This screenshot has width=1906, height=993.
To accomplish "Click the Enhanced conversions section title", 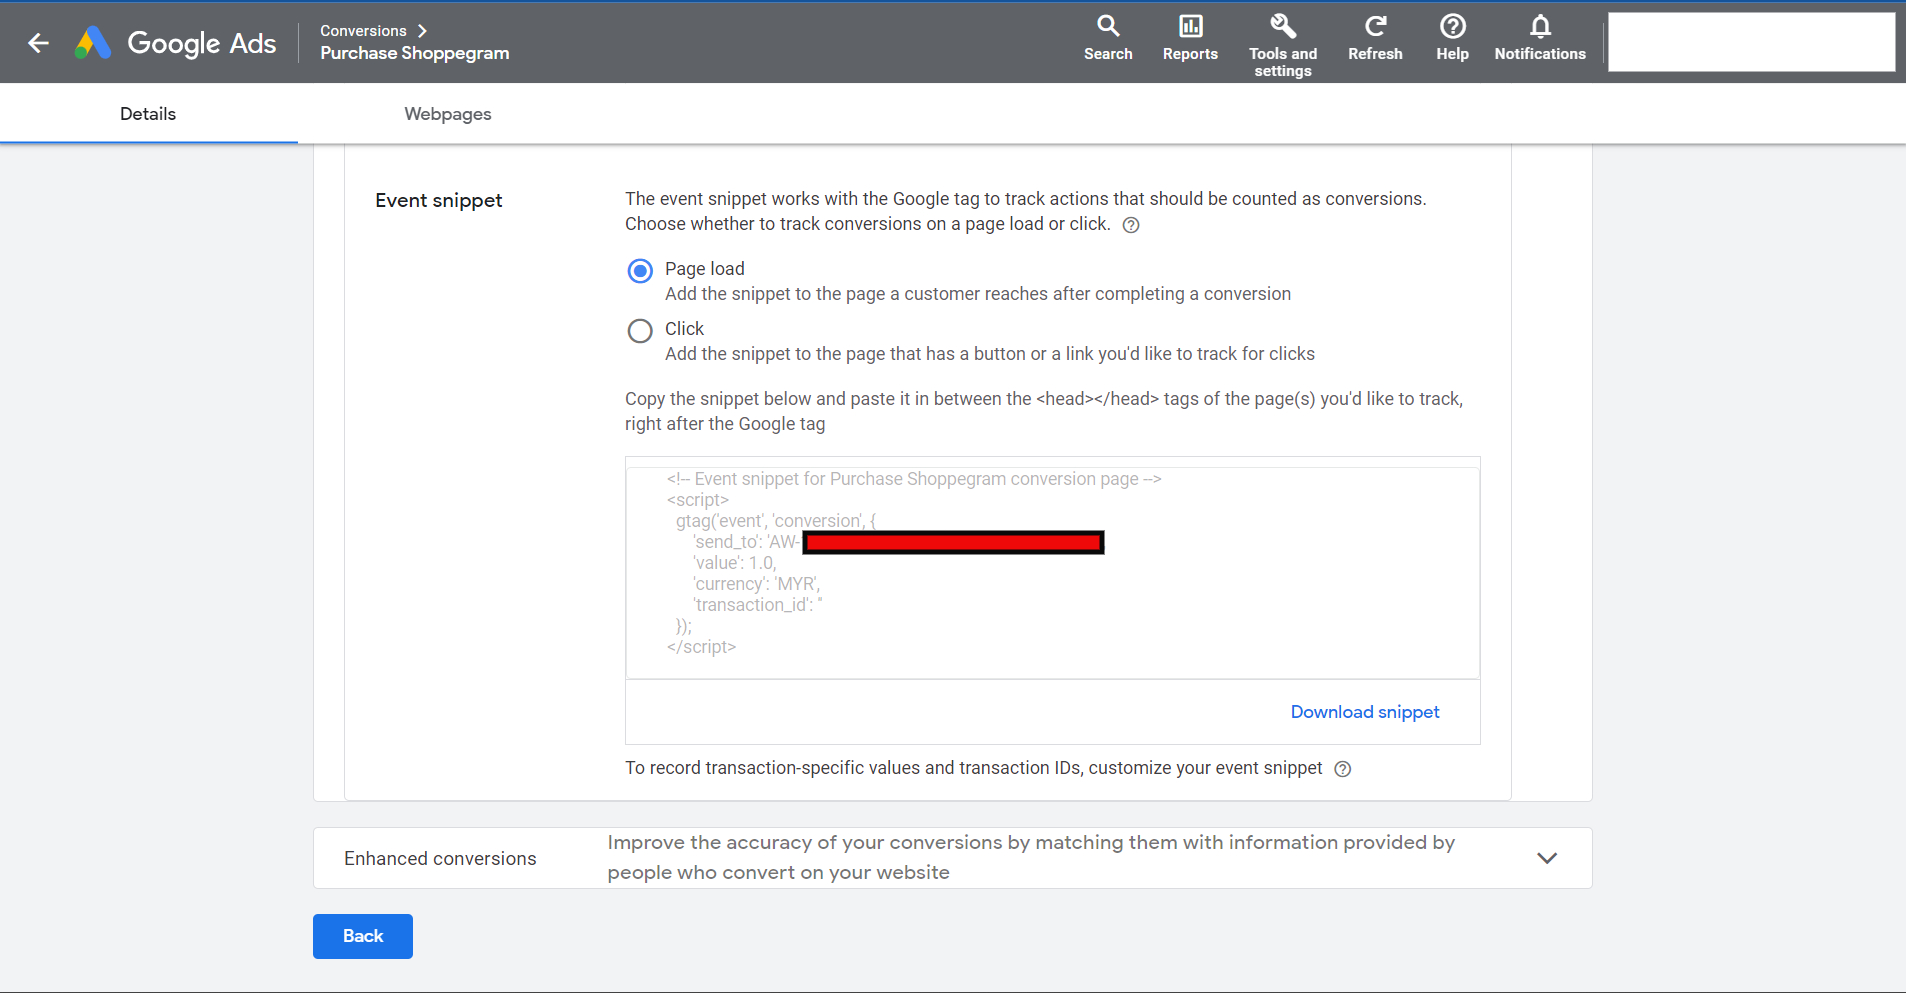I will pyautogui.click(x=440, y=859).
